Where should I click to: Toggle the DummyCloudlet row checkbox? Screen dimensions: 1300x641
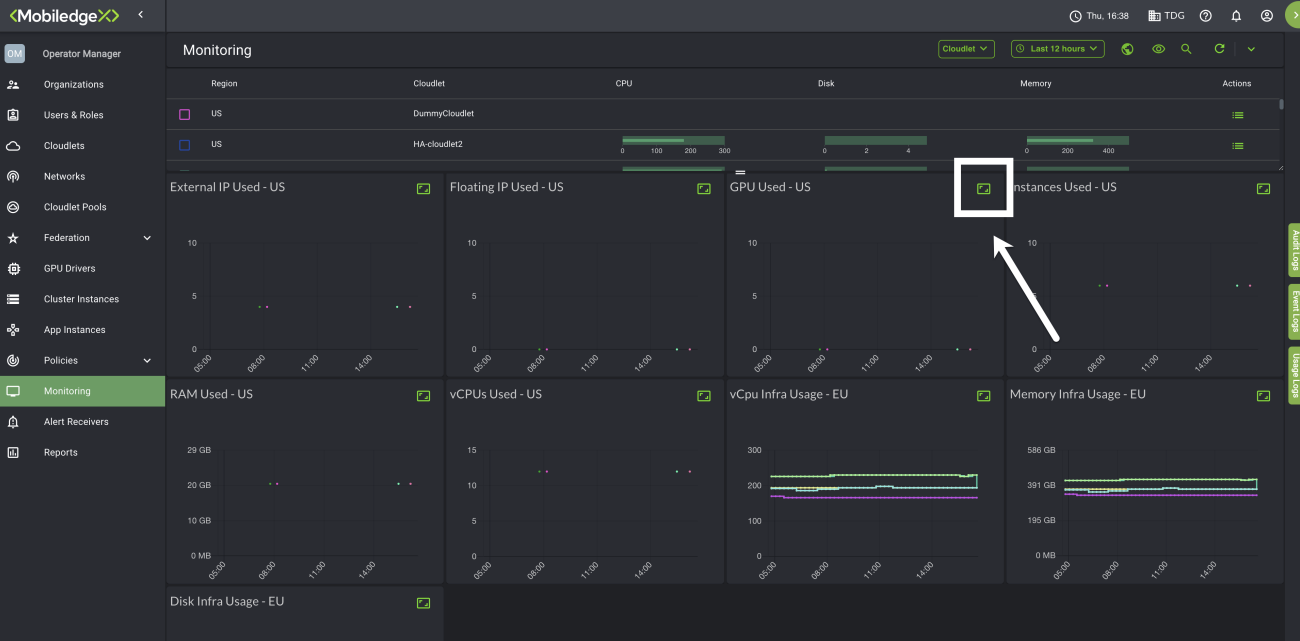[x=184, y=114]
